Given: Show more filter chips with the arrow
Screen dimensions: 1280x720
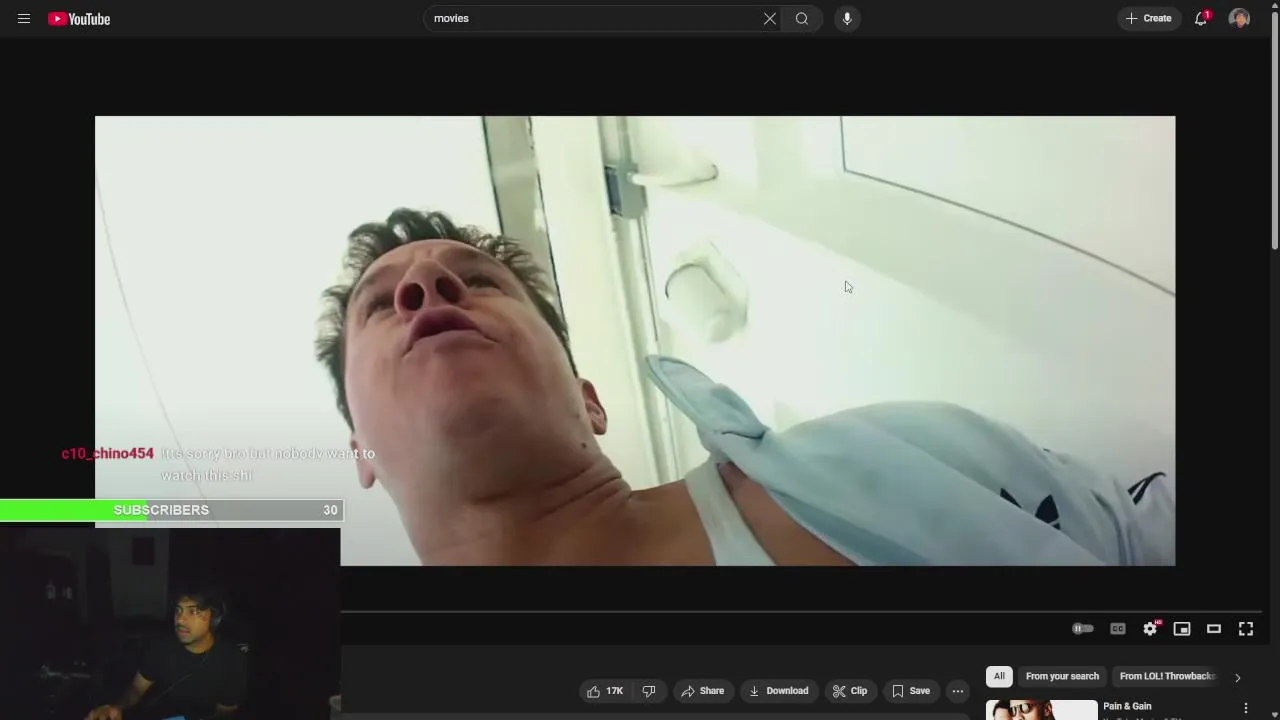Looking at the screenshot, I should (x=1237, y=677).
